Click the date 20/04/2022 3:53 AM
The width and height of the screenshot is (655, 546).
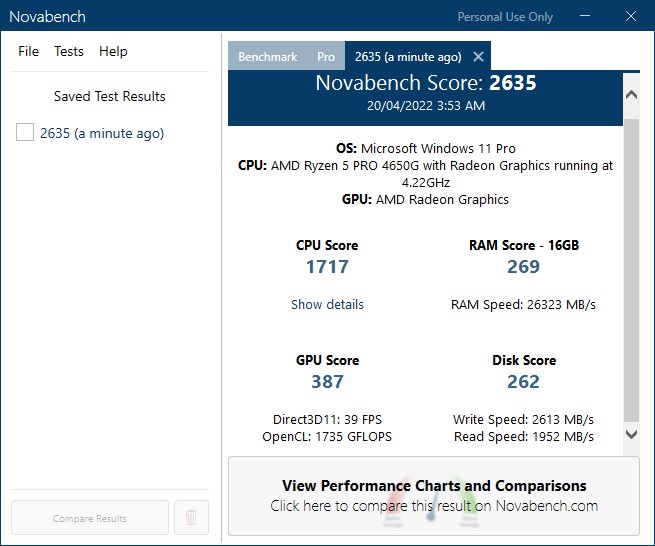tap(426, 106)
